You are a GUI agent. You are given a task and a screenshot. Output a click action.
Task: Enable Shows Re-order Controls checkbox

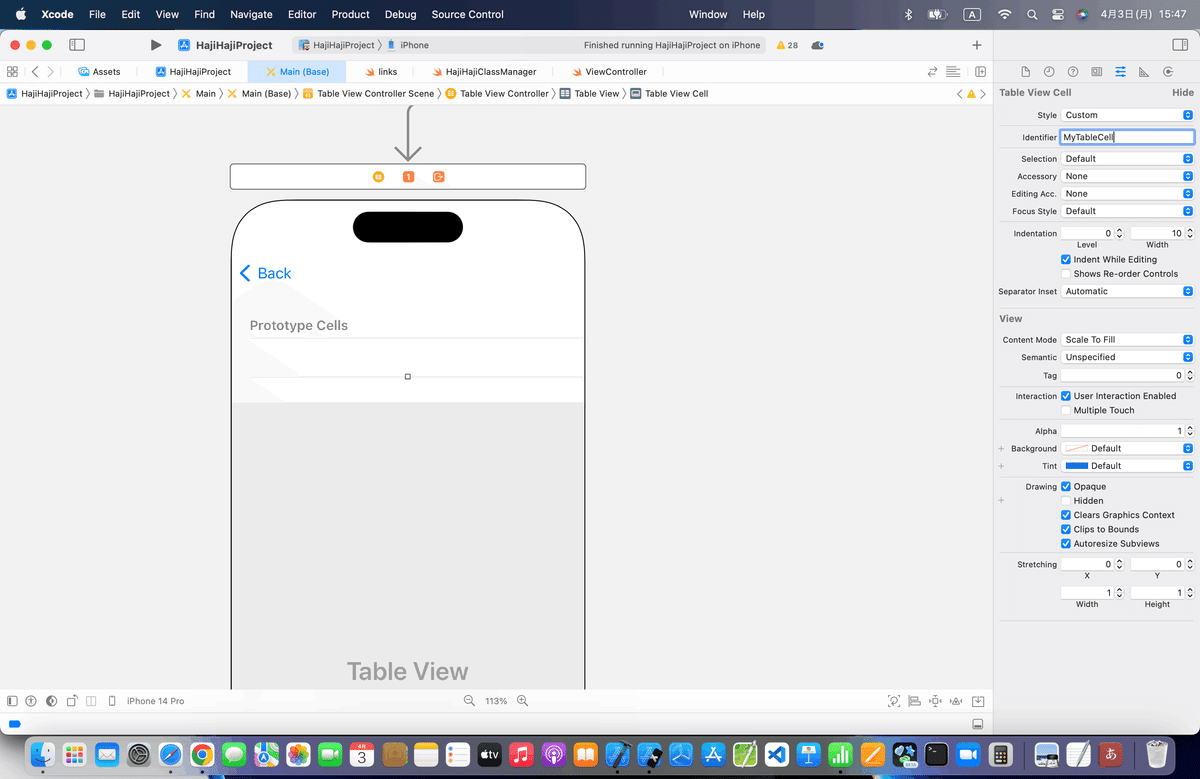click(x=1066, y=273)
